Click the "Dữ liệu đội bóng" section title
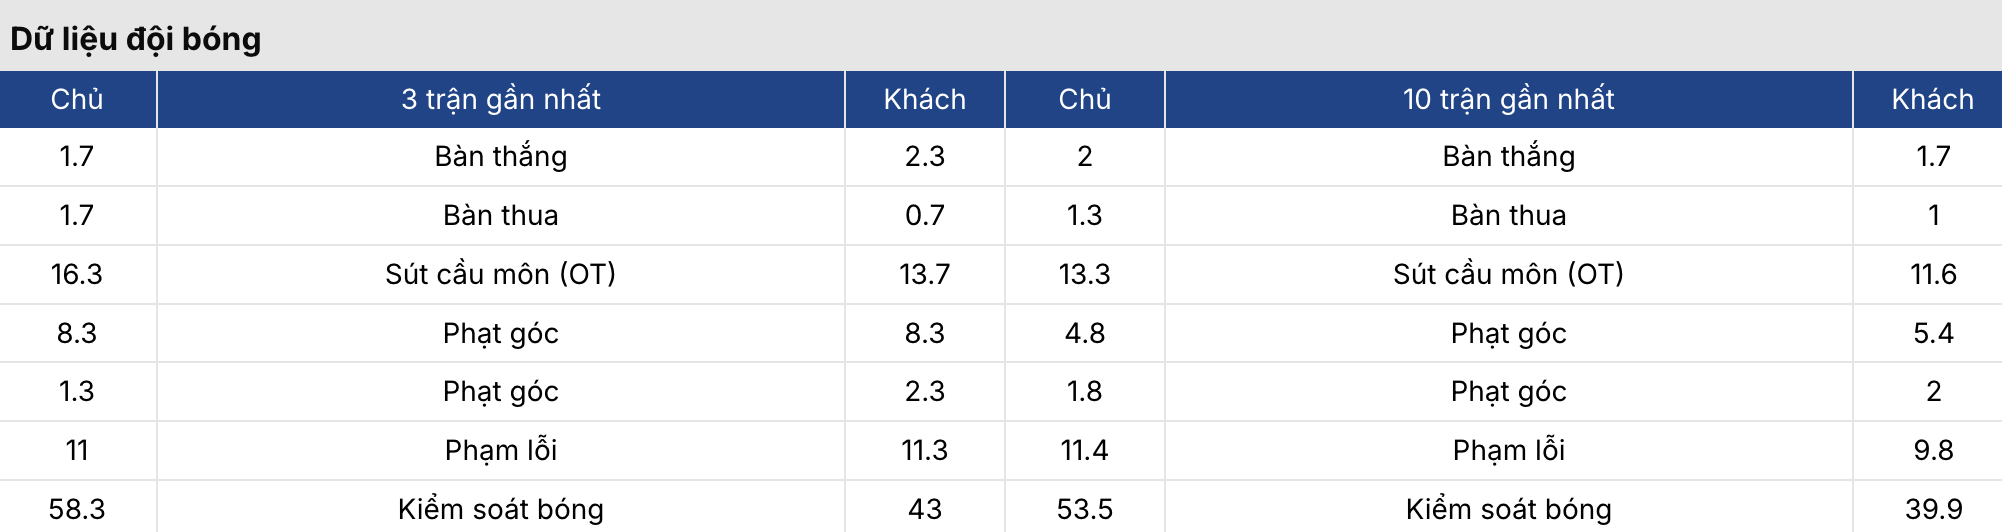Viewport: 2002px width, 532px height. (x=136, y=39)
